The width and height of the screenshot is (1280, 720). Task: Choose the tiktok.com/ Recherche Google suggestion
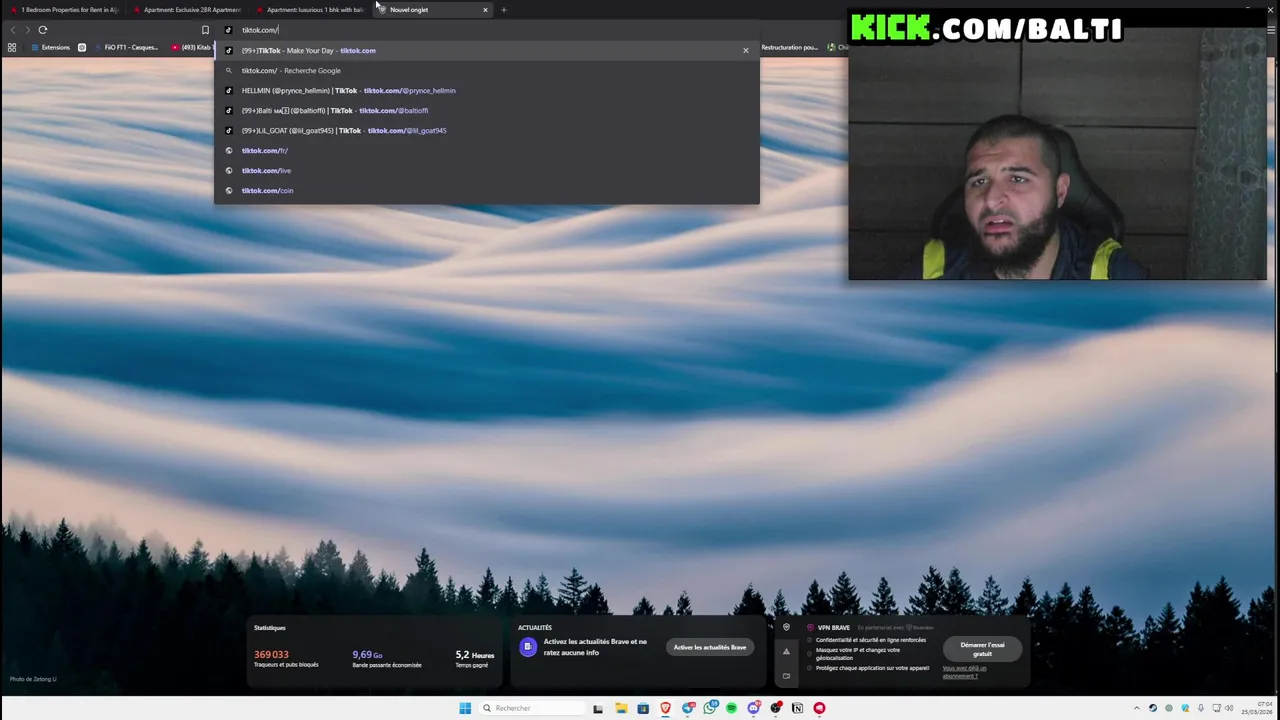tap(487, 70)
